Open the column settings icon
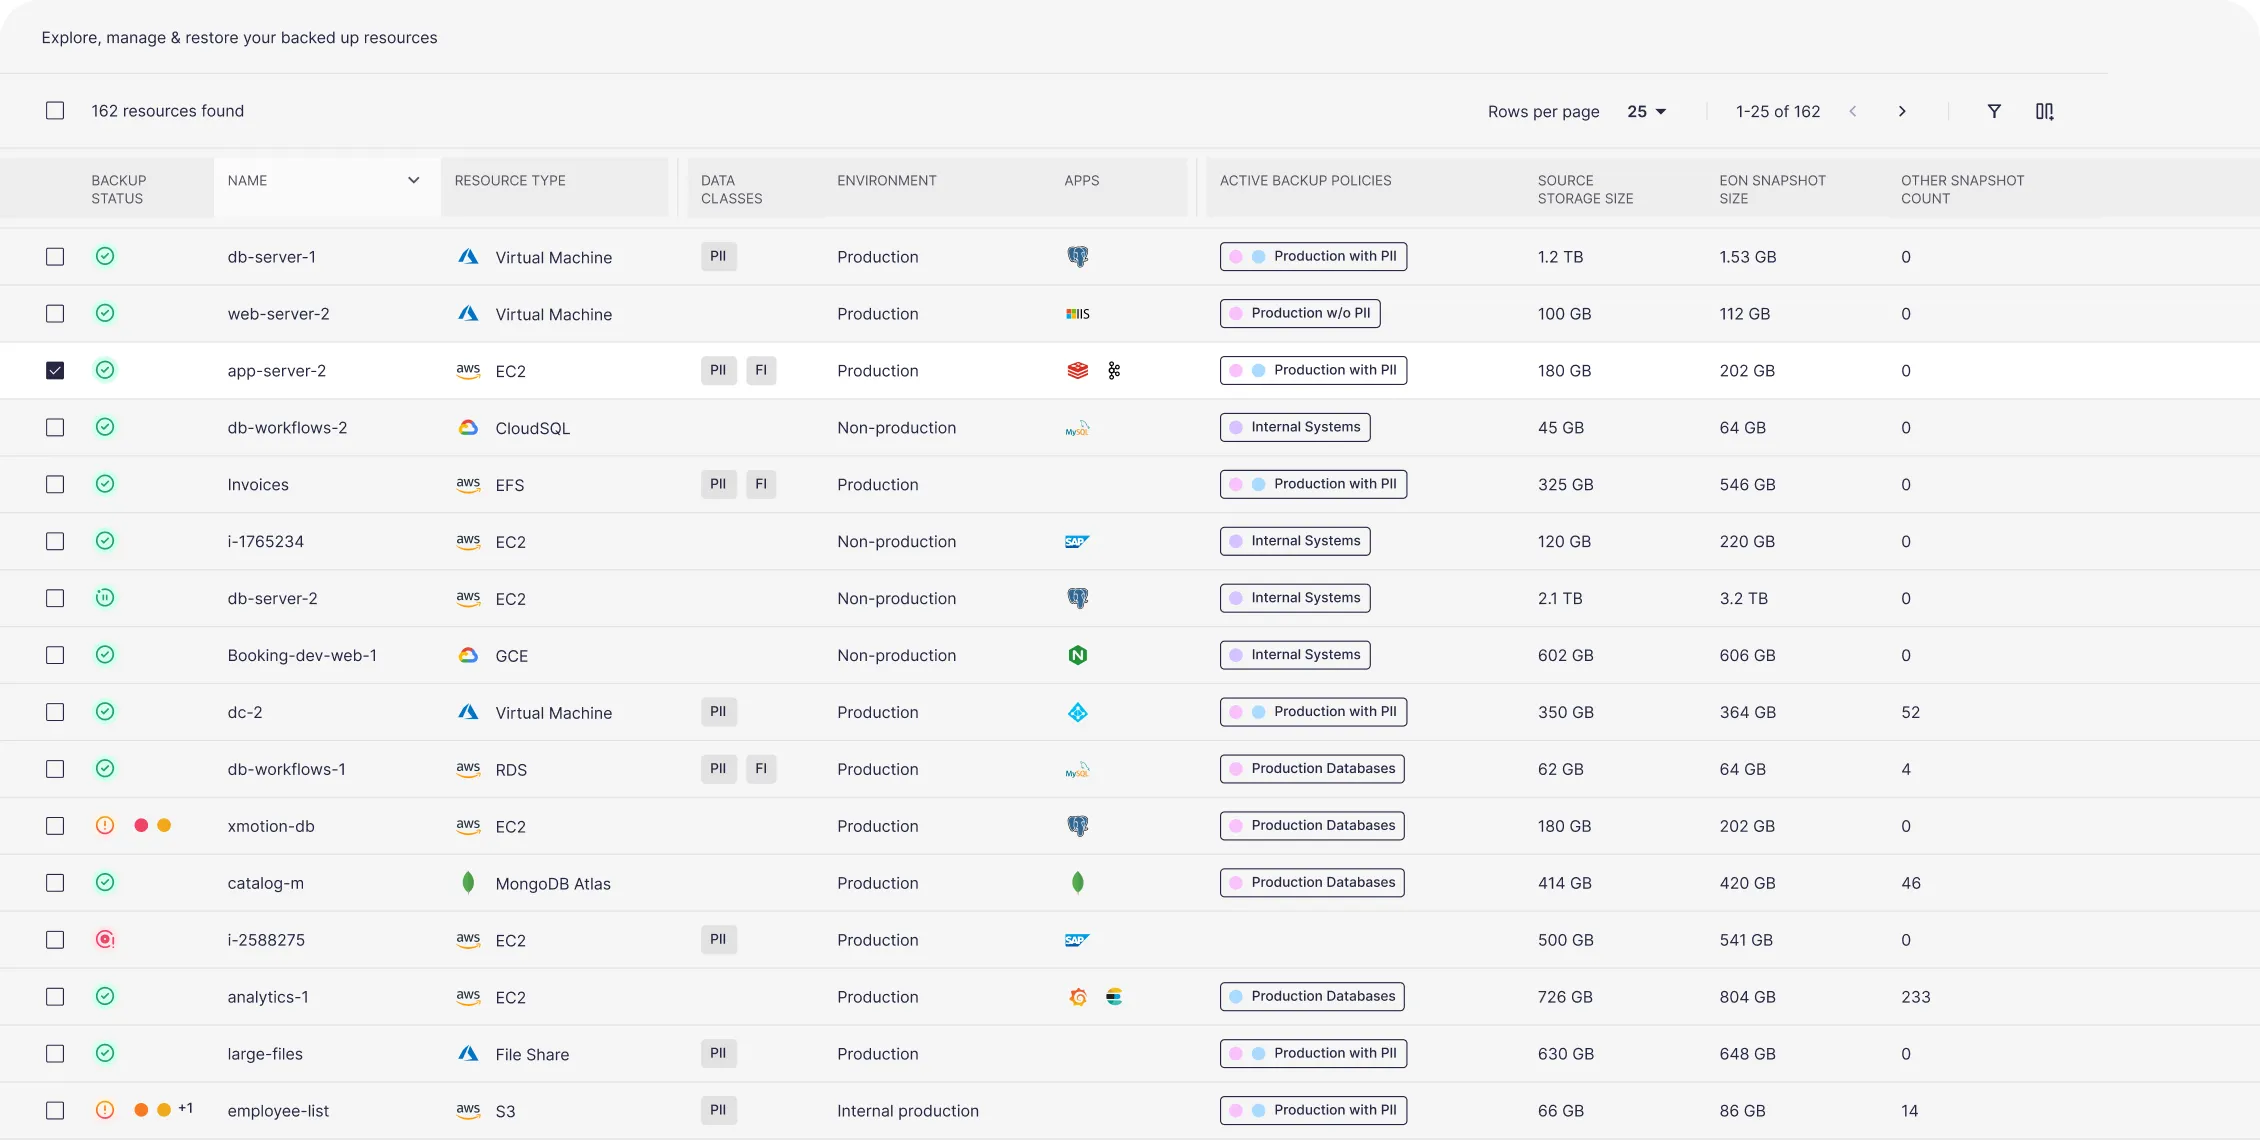This screenshot has height=1140, width=2260. (2044, 111)
